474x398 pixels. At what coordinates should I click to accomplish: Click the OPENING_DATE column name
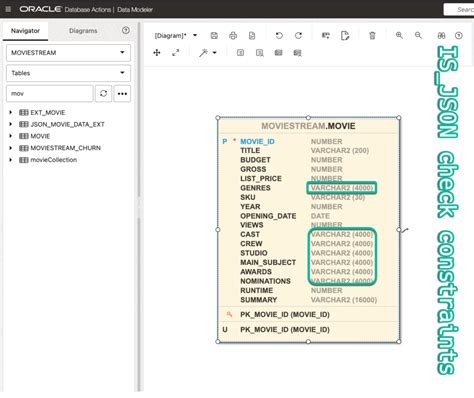click(268, 216)
